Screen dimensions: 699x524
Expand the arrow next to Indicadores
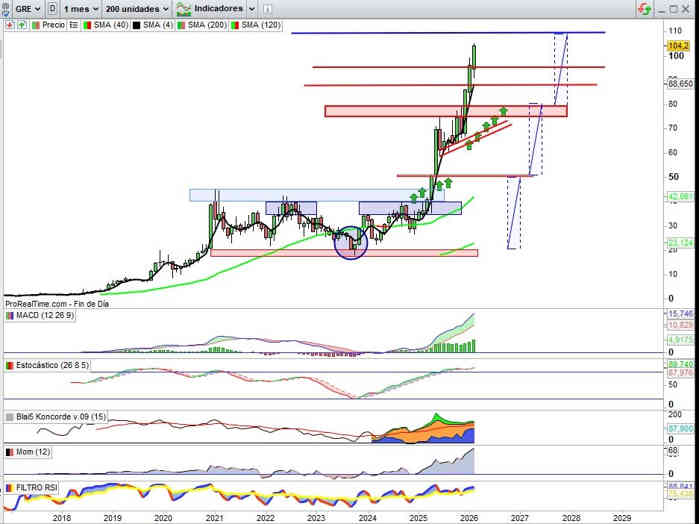pyautogui.click(x=250, y=8)
